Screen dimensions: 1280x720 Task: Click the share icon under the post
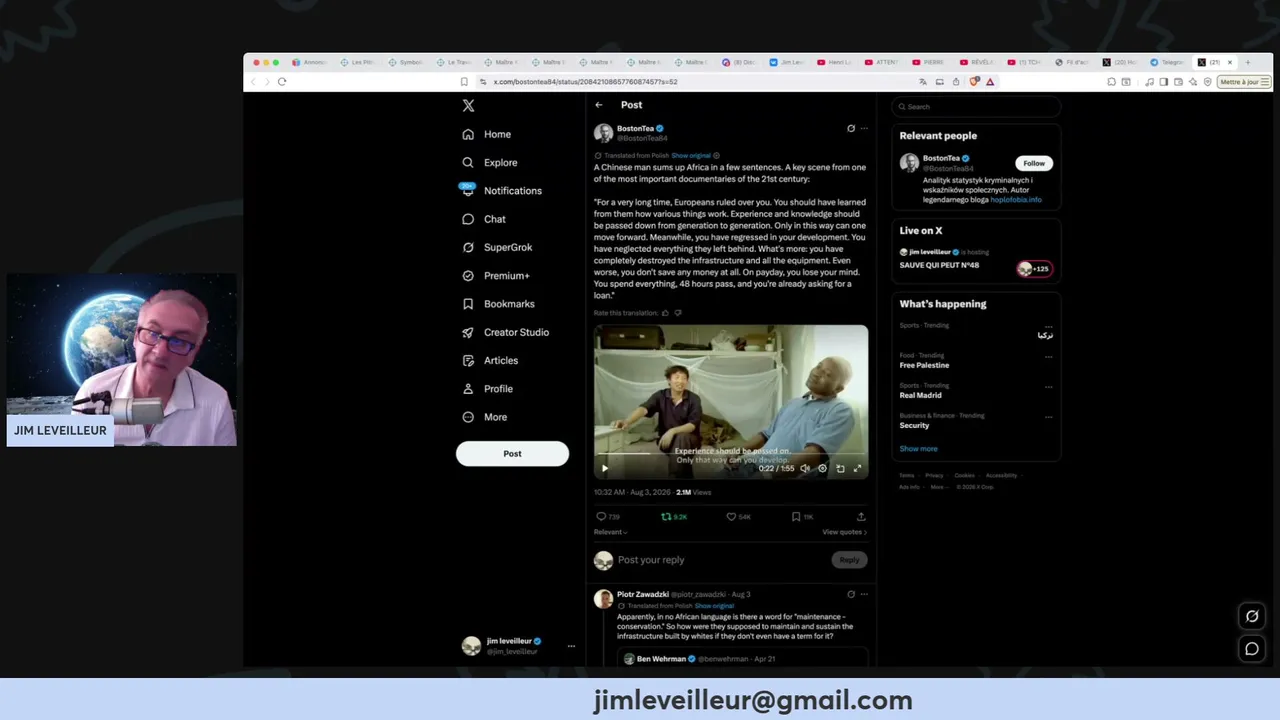click(x=861, y=517)
